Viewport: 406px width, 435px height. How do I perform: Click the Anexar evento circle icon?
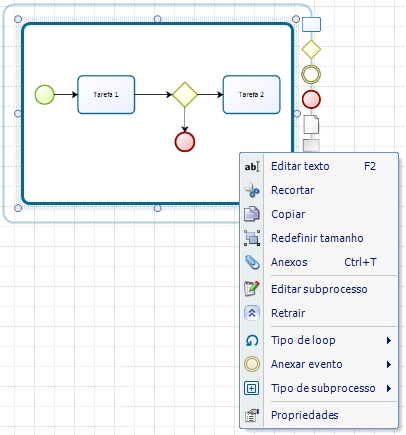click(x=252, y=364)
